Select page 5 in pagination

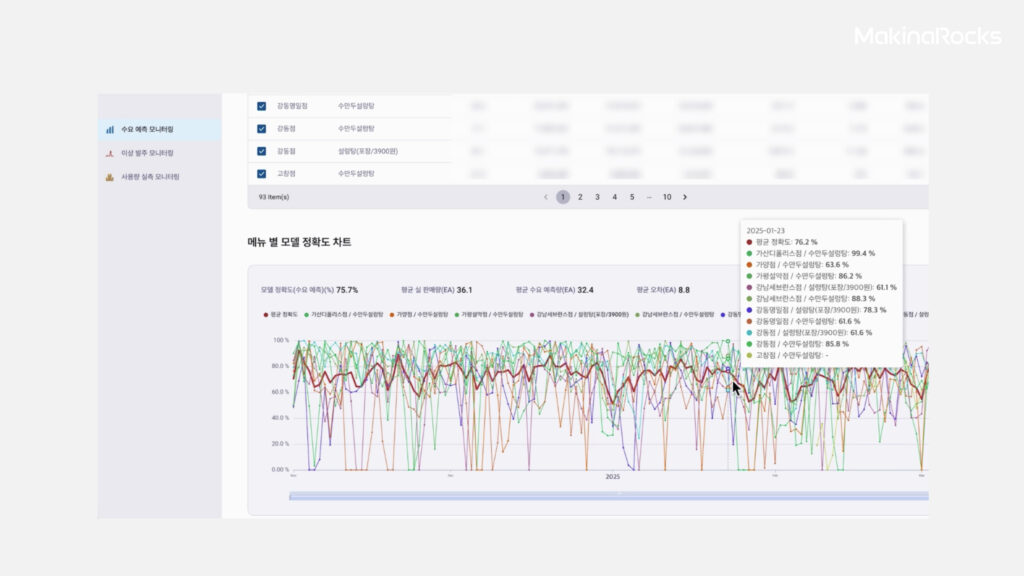(x=632, y=197)
